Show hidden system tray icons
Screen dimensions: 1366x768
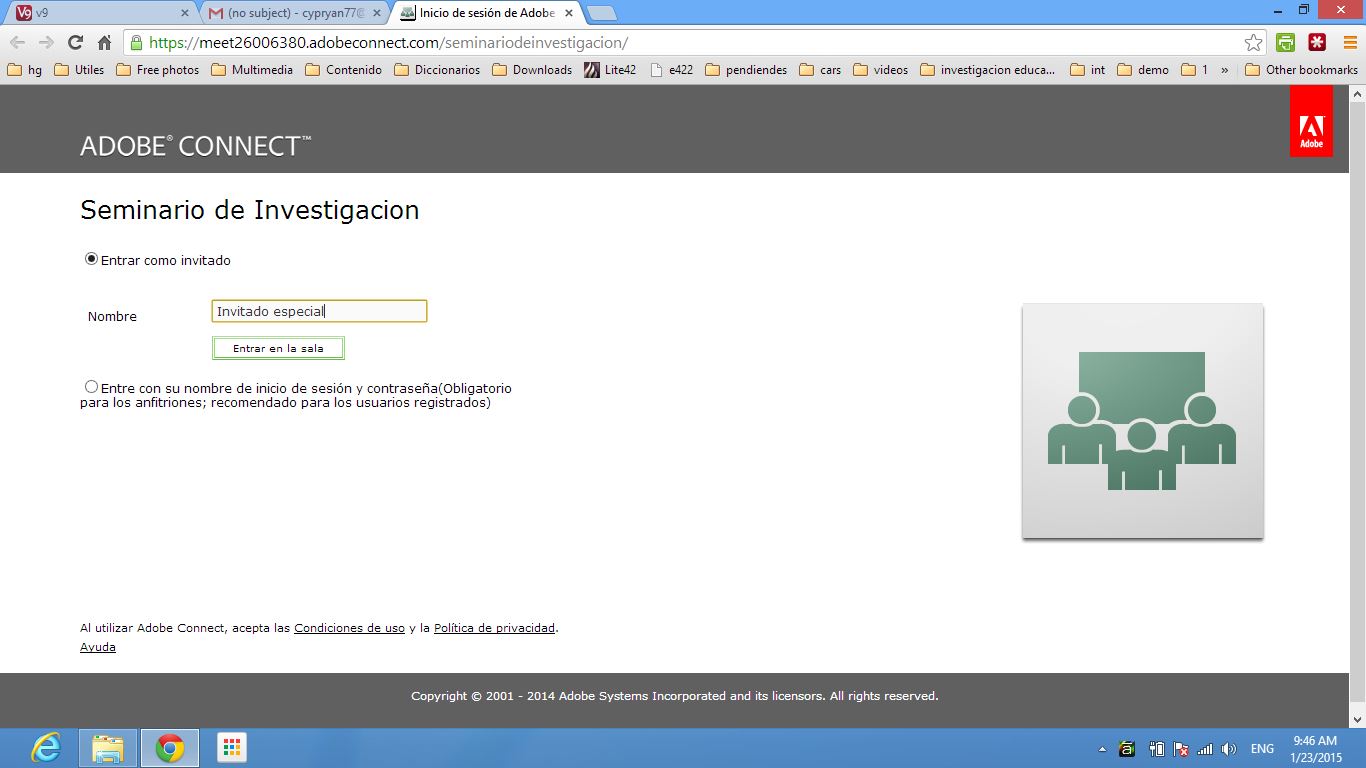1103,748
